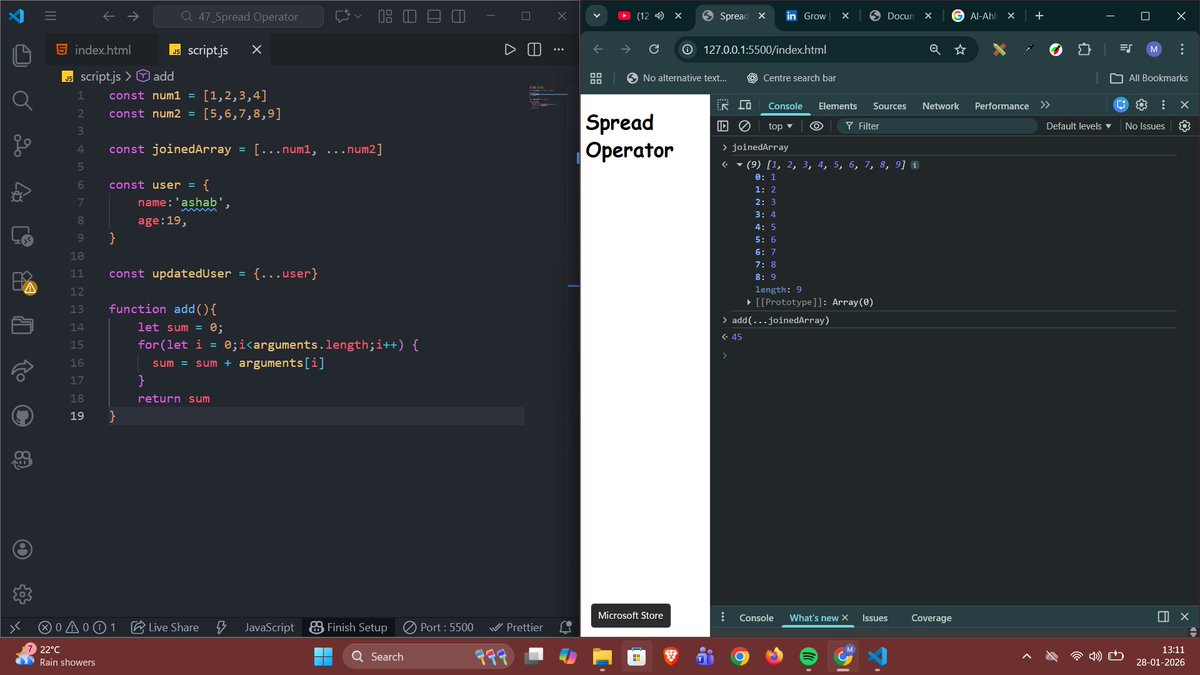Open the Copilot chat dropdown chevron

point(359,16)
